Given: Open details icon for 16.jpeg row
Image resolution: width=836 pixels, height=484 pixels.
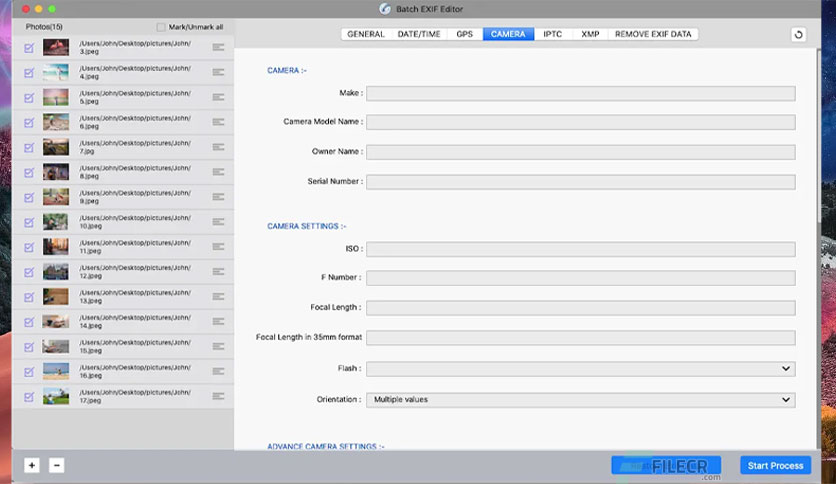Looking at the screenshot, I should tap(218, 371).
